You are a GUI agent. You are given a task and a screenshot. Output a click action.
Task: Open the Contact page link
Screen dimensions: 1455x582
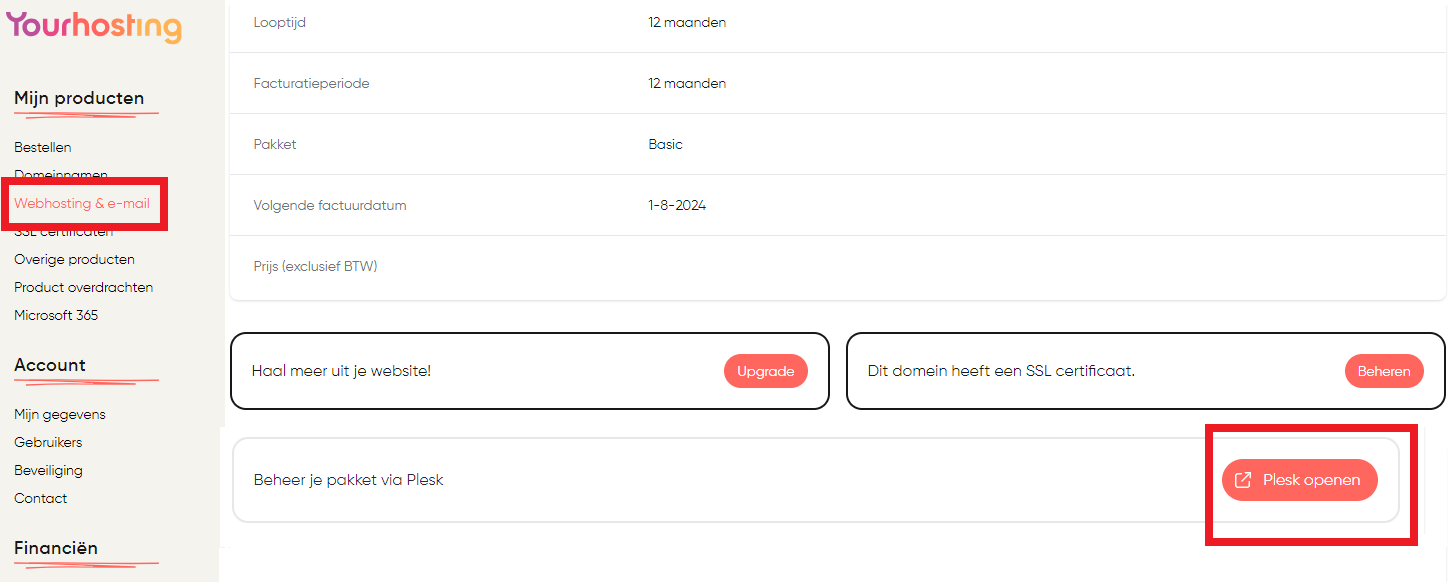click(x=41, y=498)
